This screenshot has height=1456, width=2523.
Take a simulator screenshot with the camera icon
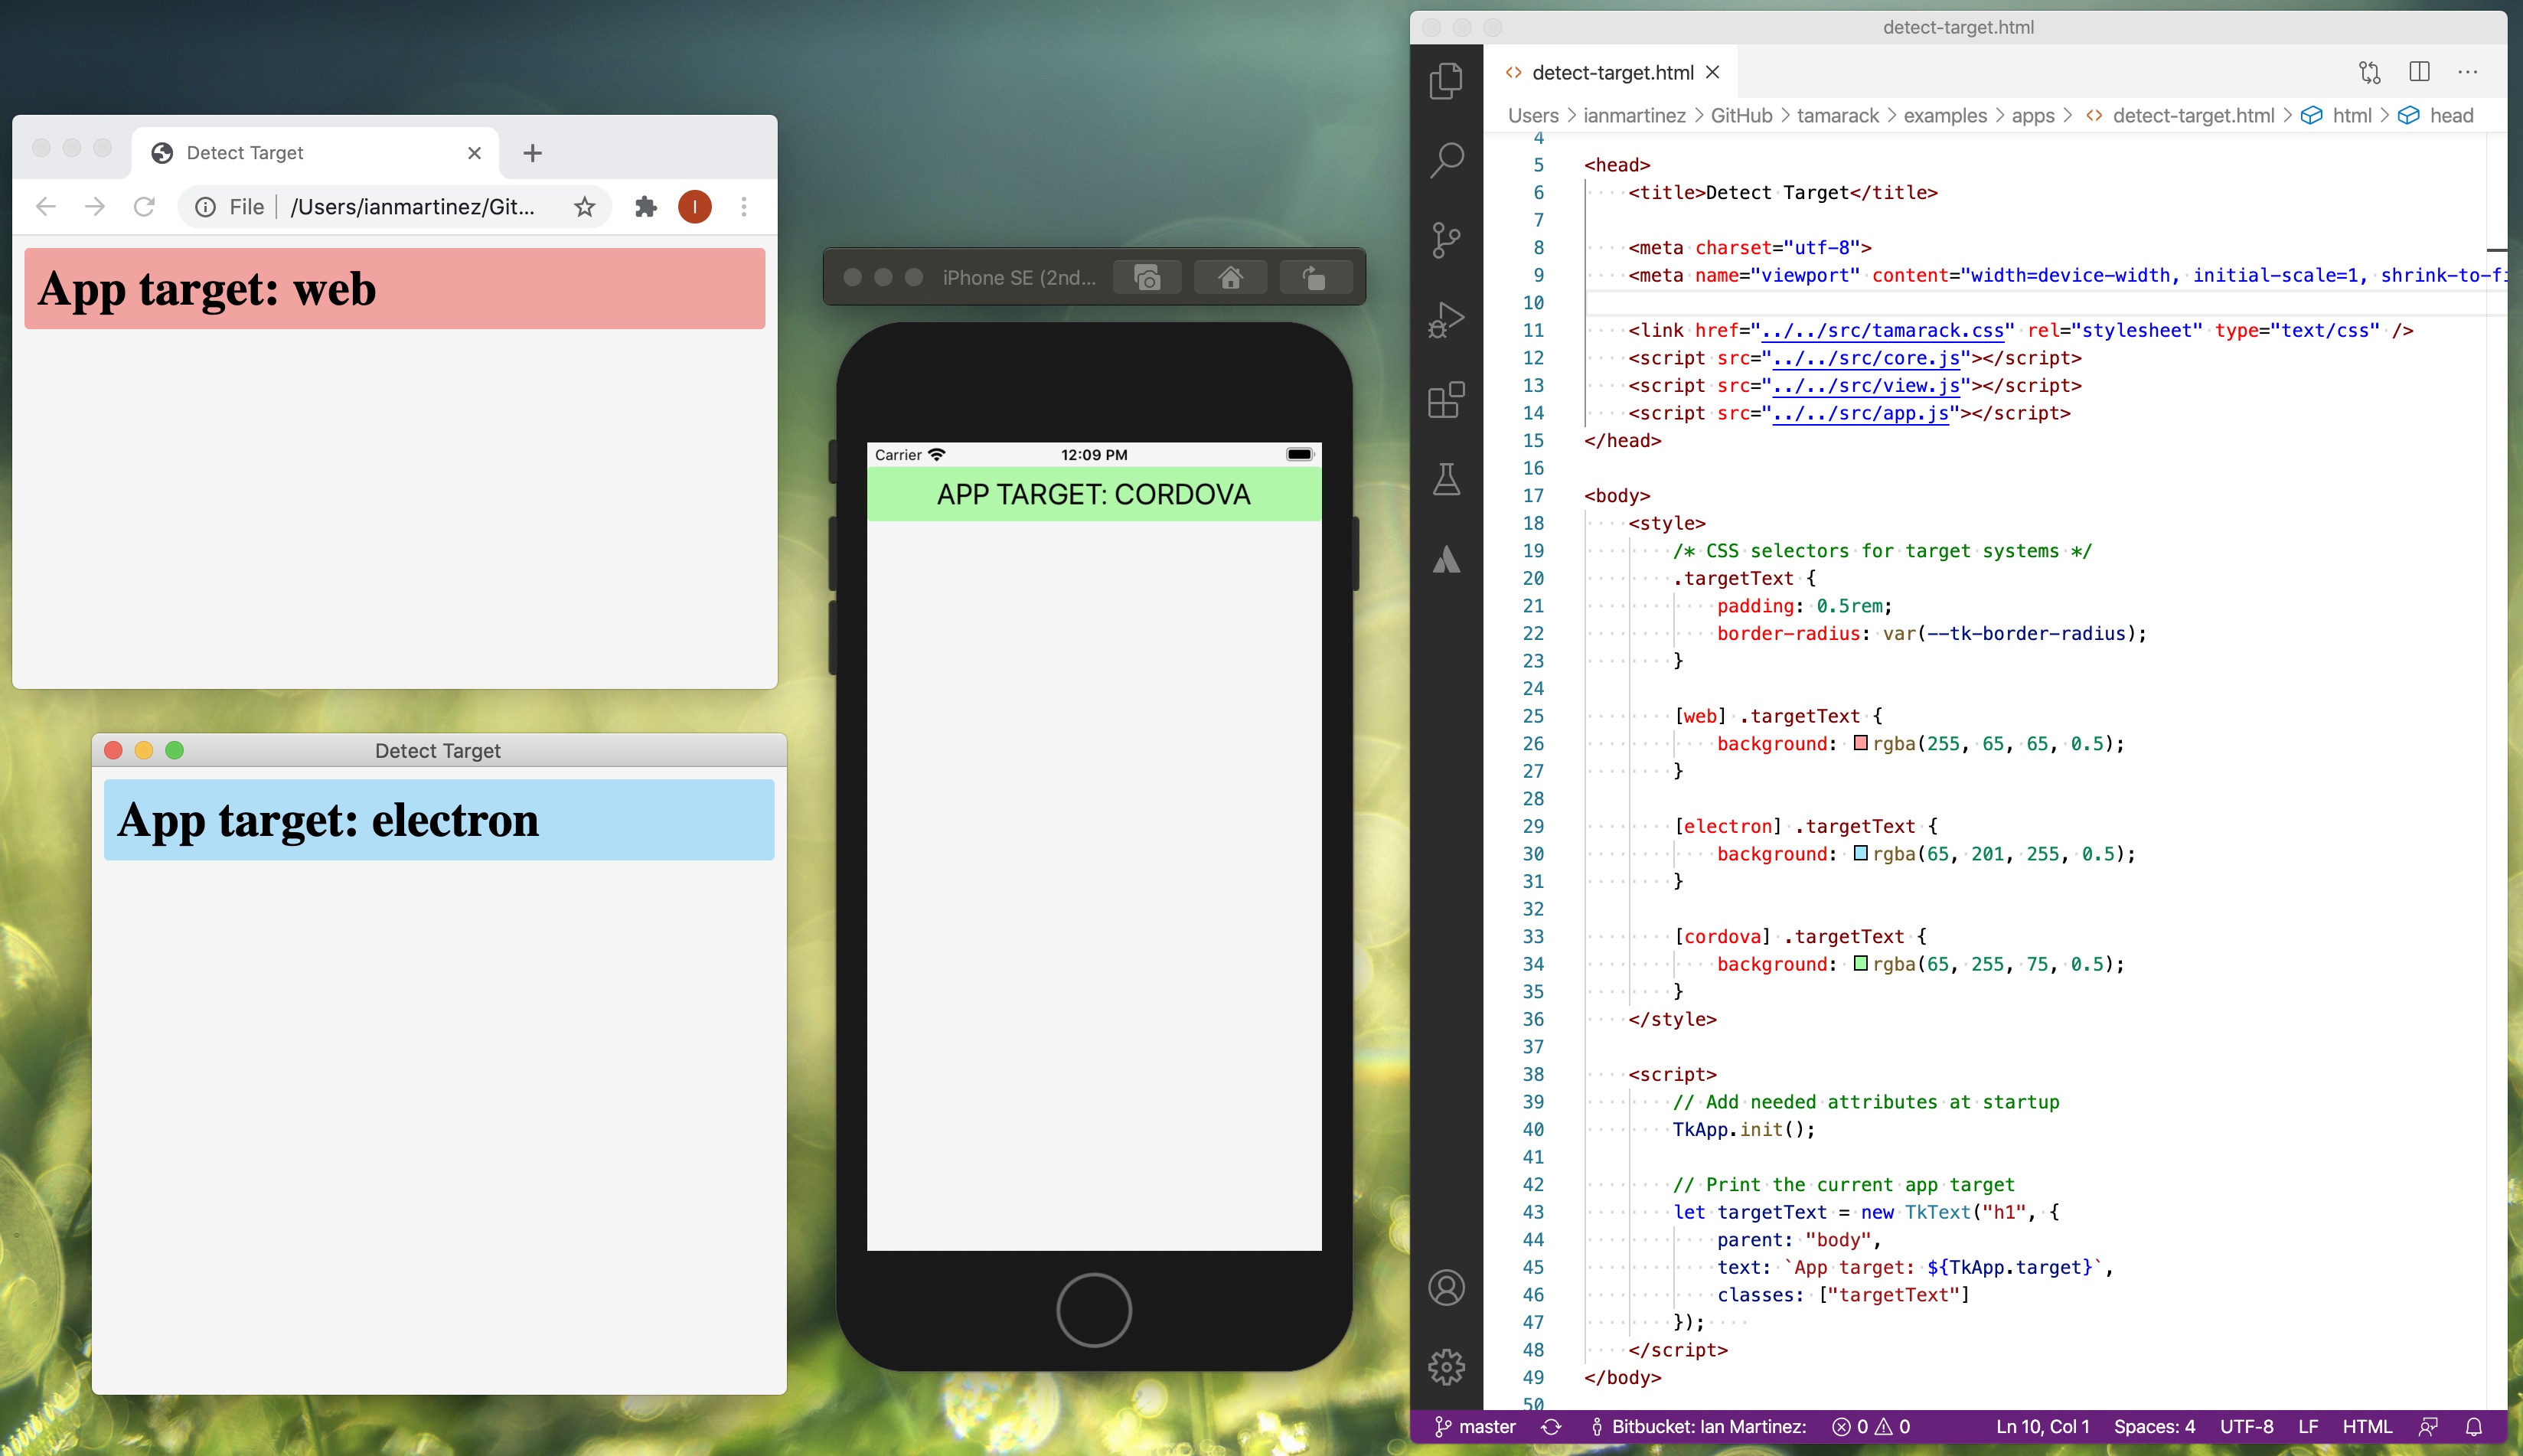[x=1147, y=277]
